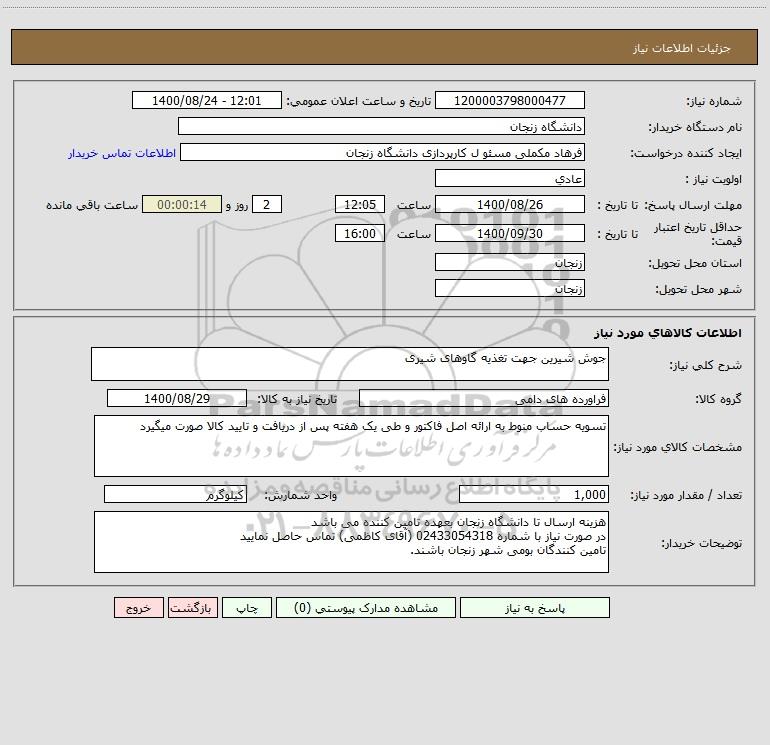
Task: Select the need number field 1200003798000477
Action: tap(510, 100)
